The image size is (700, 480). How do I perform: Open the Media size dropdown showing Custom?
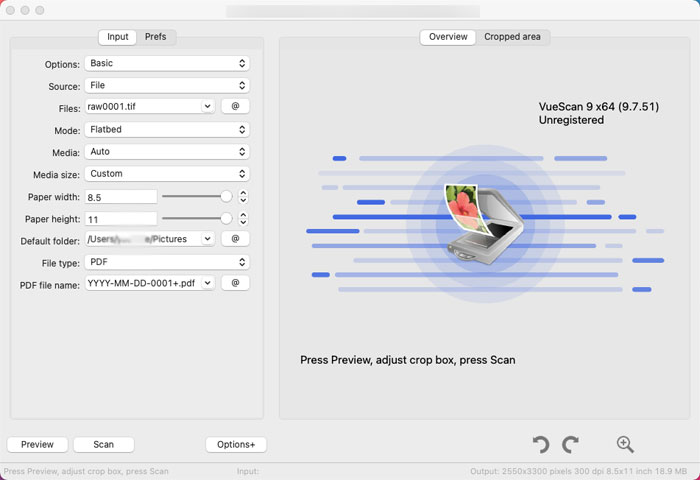[167, 174]
